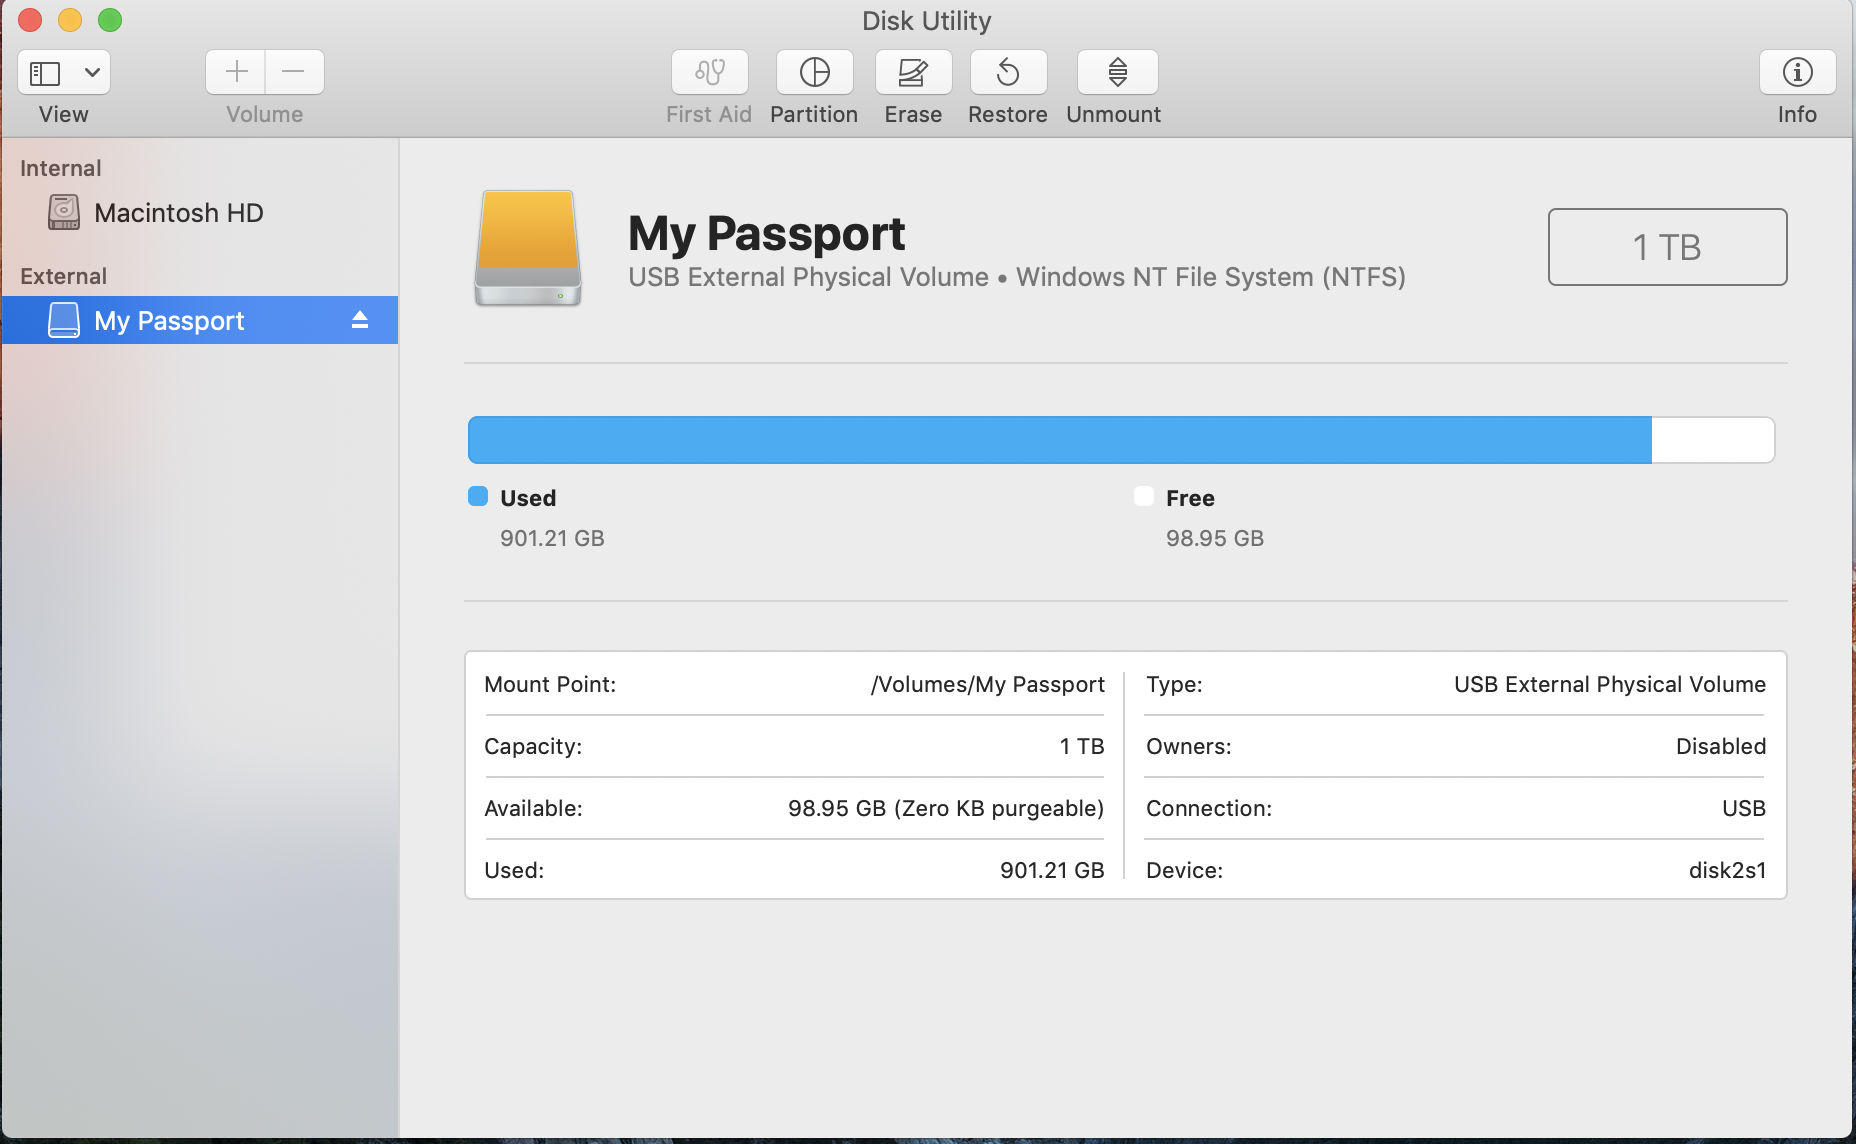This screenshot has height=1144, width=1856.
Task: Click the "Disk Utility" window title
Action: tap(927, 21)
